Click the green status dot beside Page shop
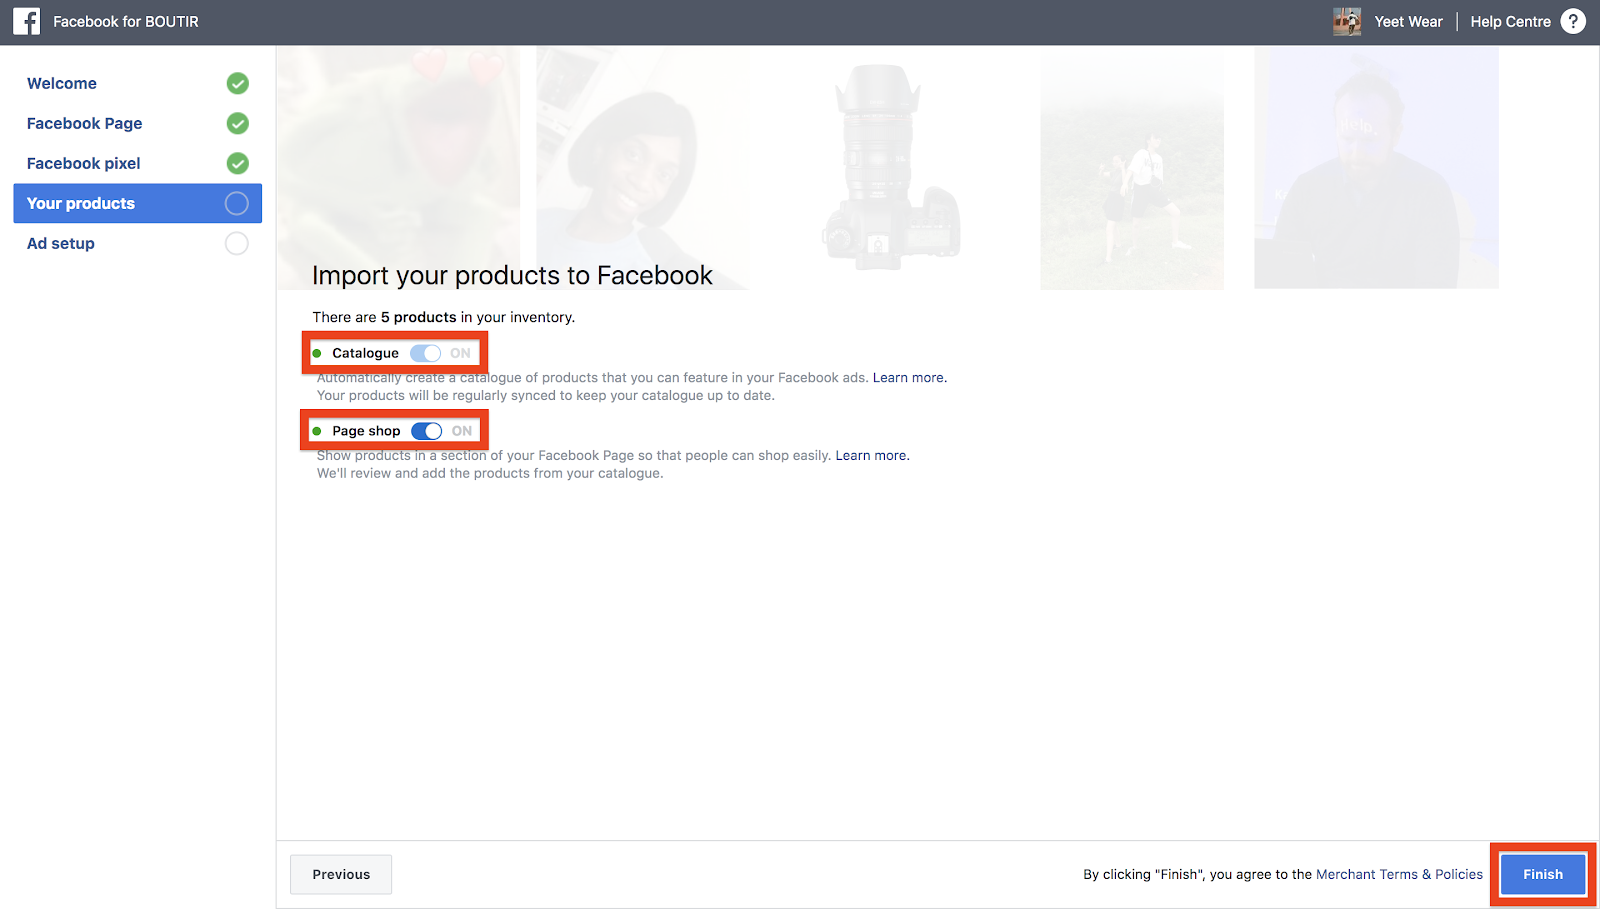 (x=317, y=431)
